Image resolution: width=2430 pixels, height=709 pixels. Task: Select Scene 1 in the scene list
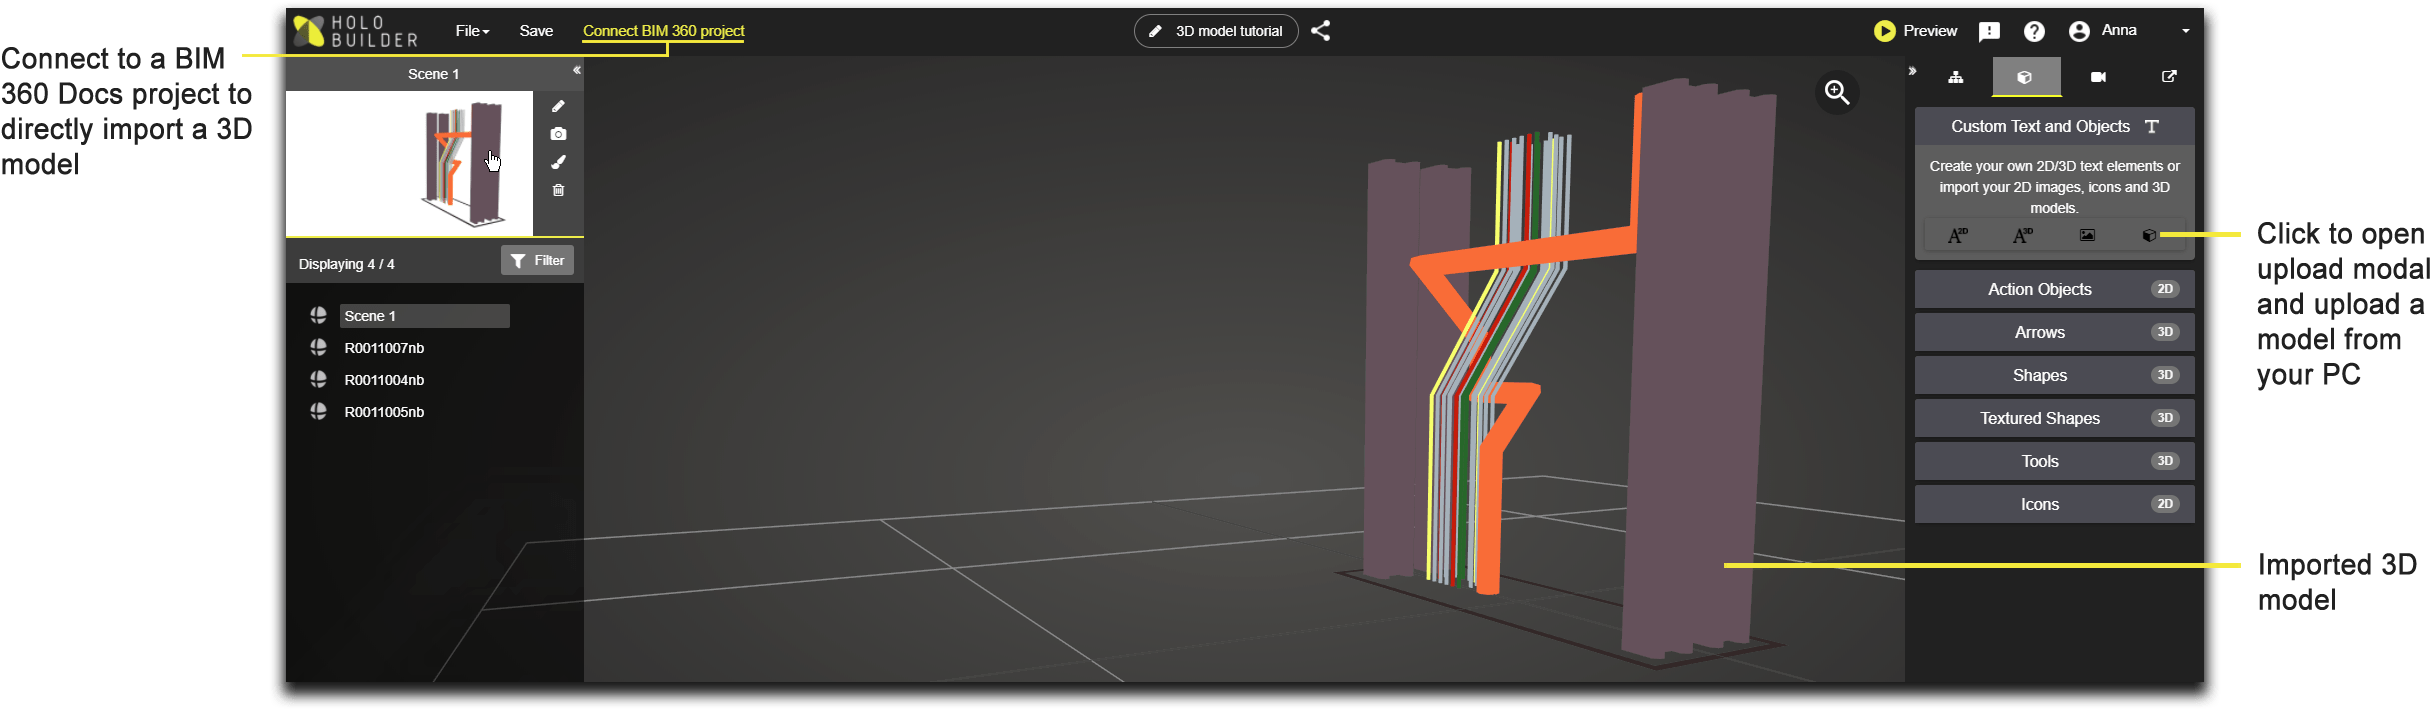(424, 316)
